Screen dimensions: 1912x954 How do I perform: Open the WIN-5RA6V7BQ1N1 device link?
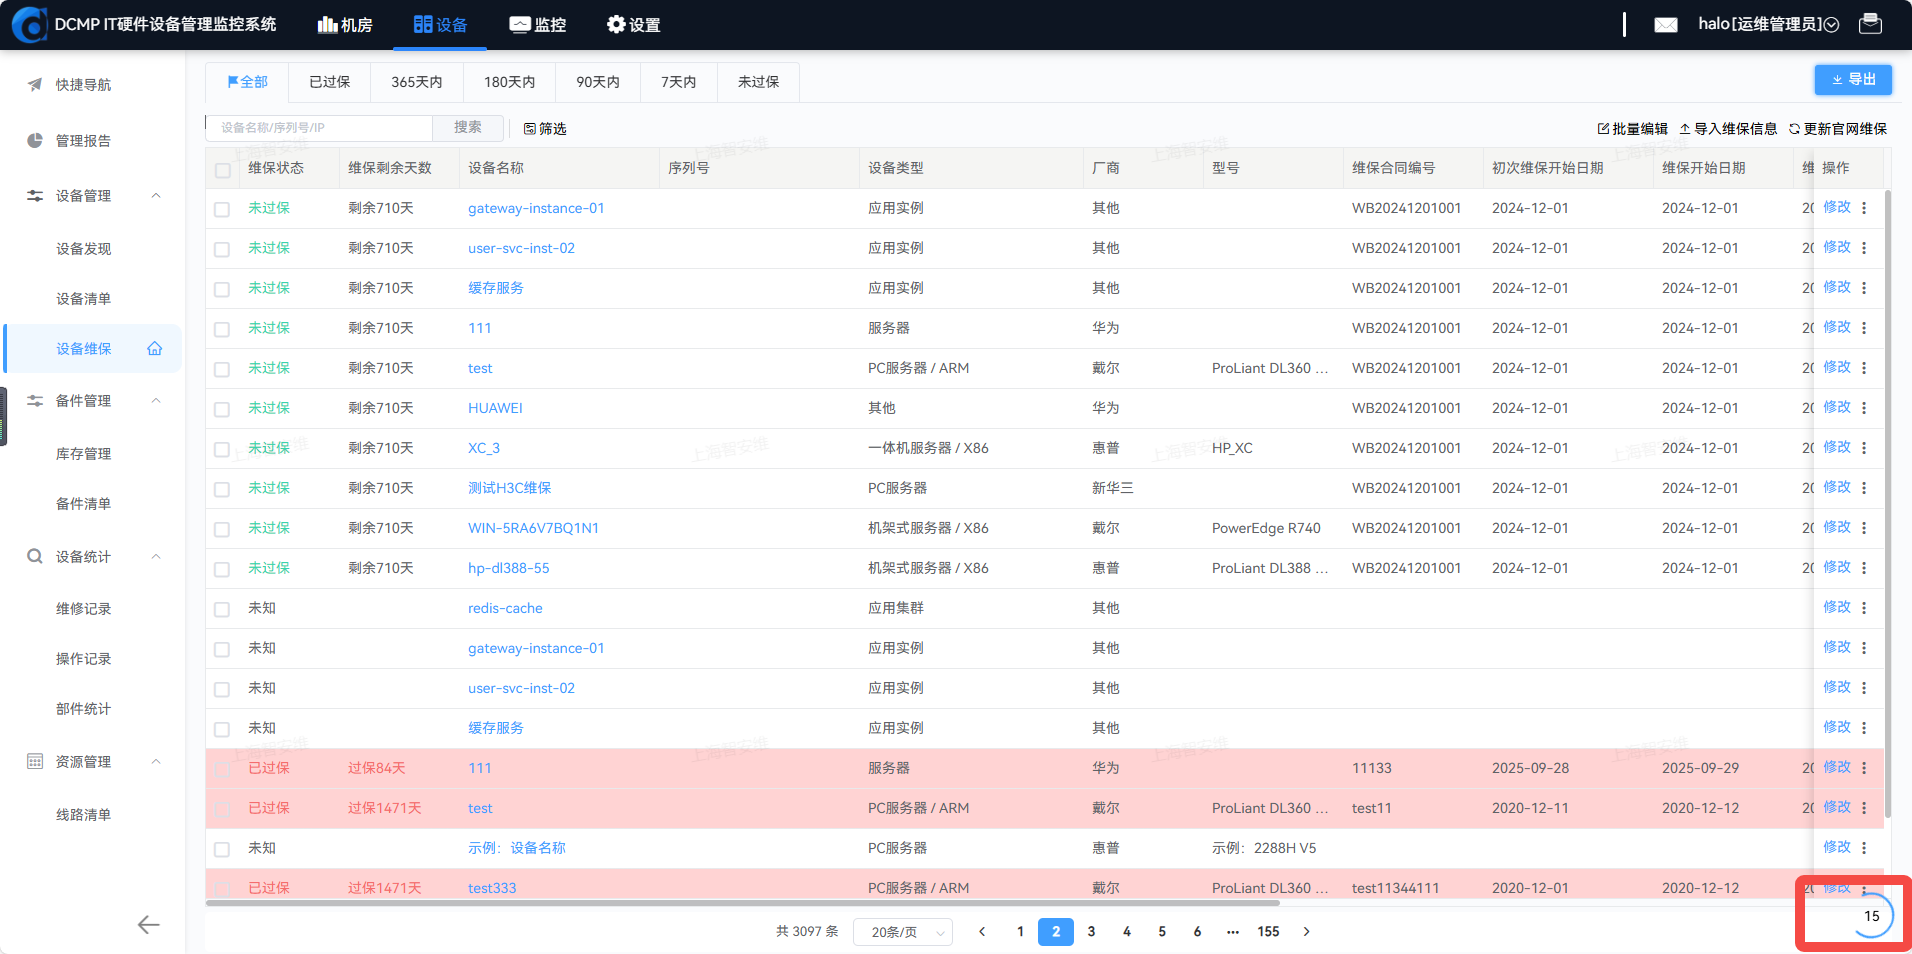click(533, 528)
